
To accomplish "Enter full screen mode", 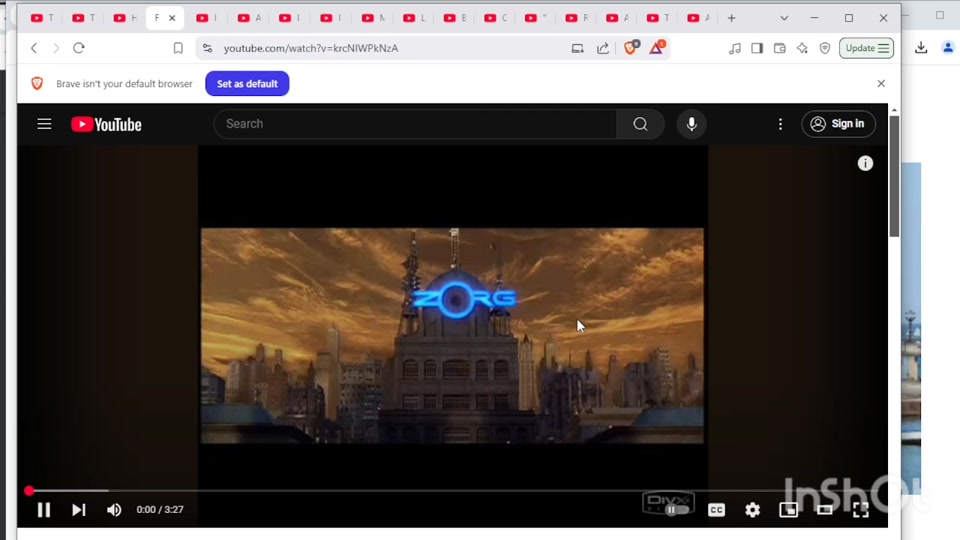I will pyautogui.click(x=860, y=510).
